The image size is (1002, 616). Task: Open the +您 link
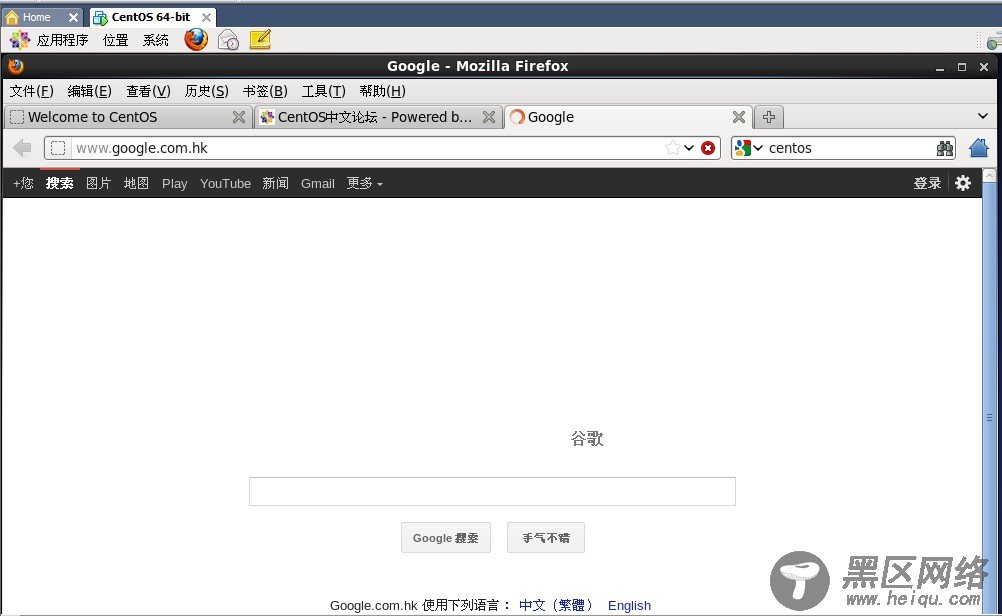(23, 183)
